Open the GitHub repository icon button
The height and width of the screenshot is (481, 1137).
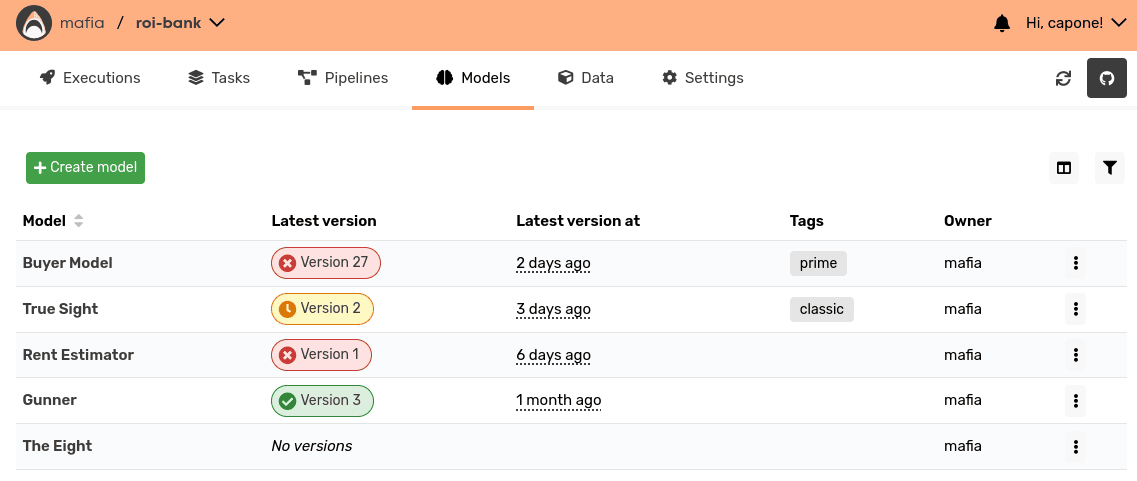point(1107,78)
